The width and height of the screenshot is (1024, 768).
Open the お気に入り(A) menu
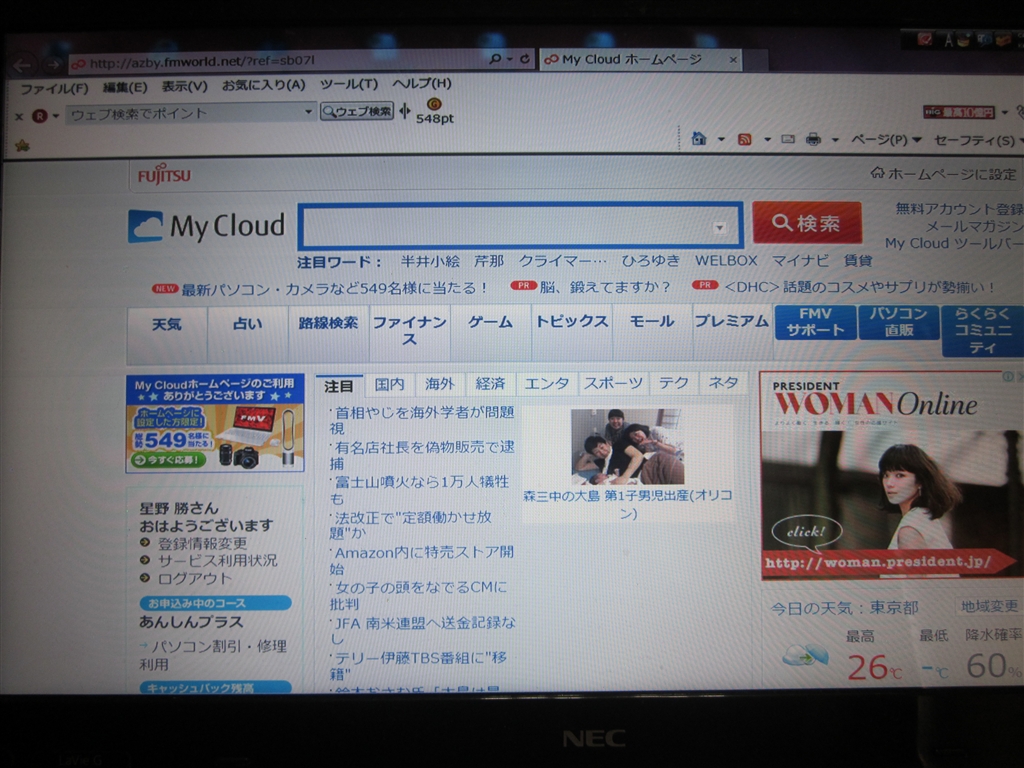(x=264, y=85)
